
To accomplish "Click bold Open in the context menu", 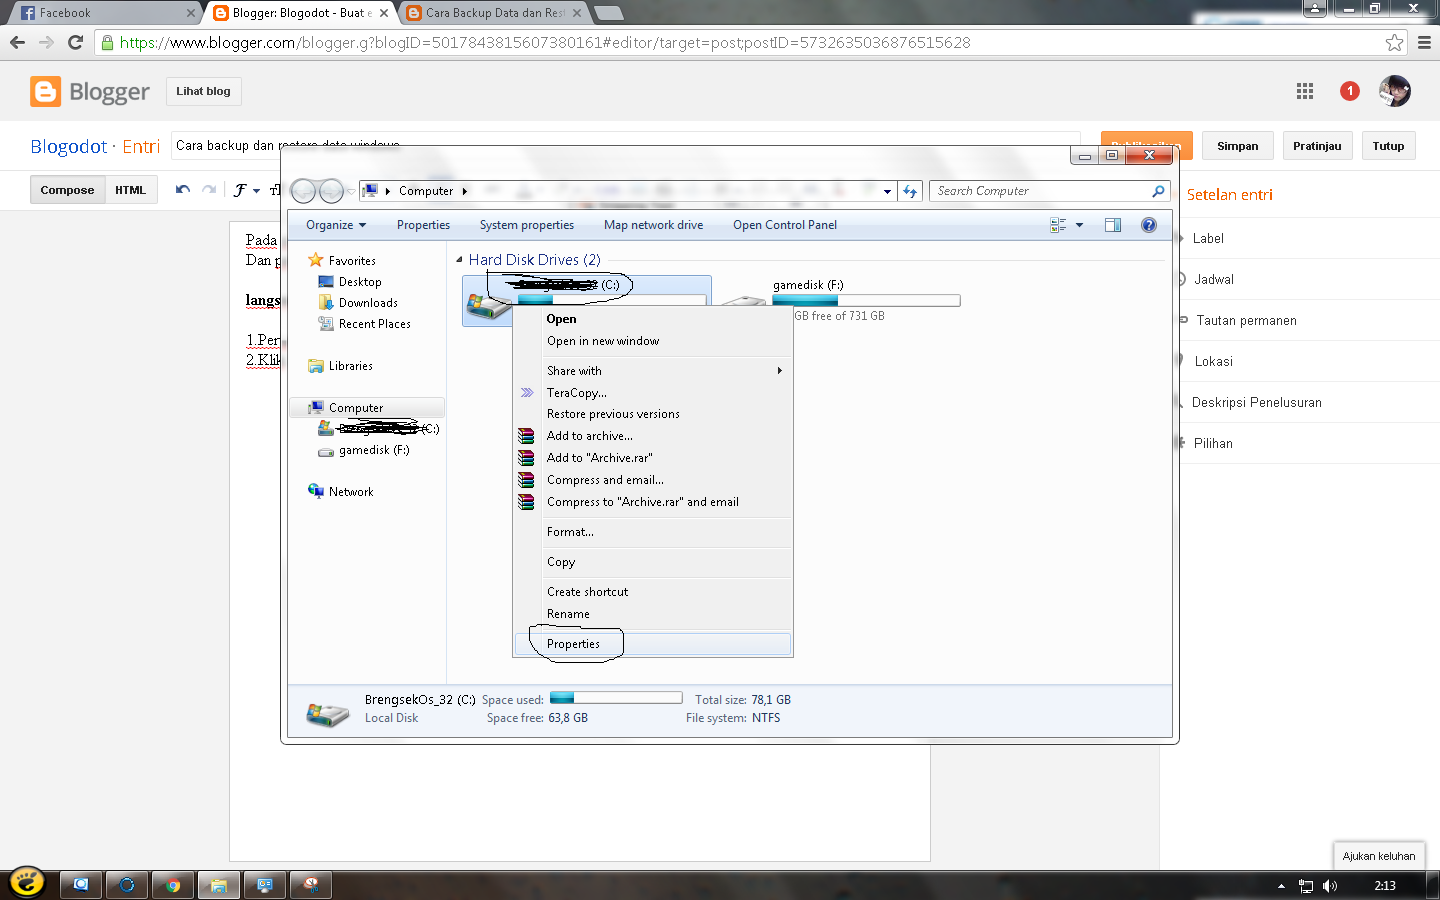I will tap(562, 319).
